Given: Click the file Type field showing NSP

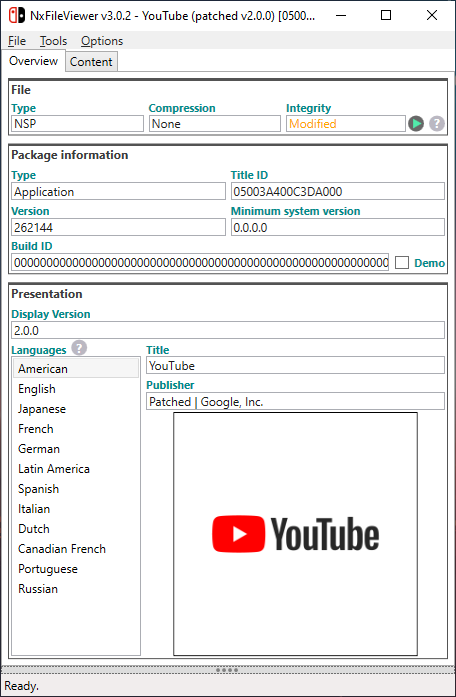Looking at the screenshot, I should (77, 124).
